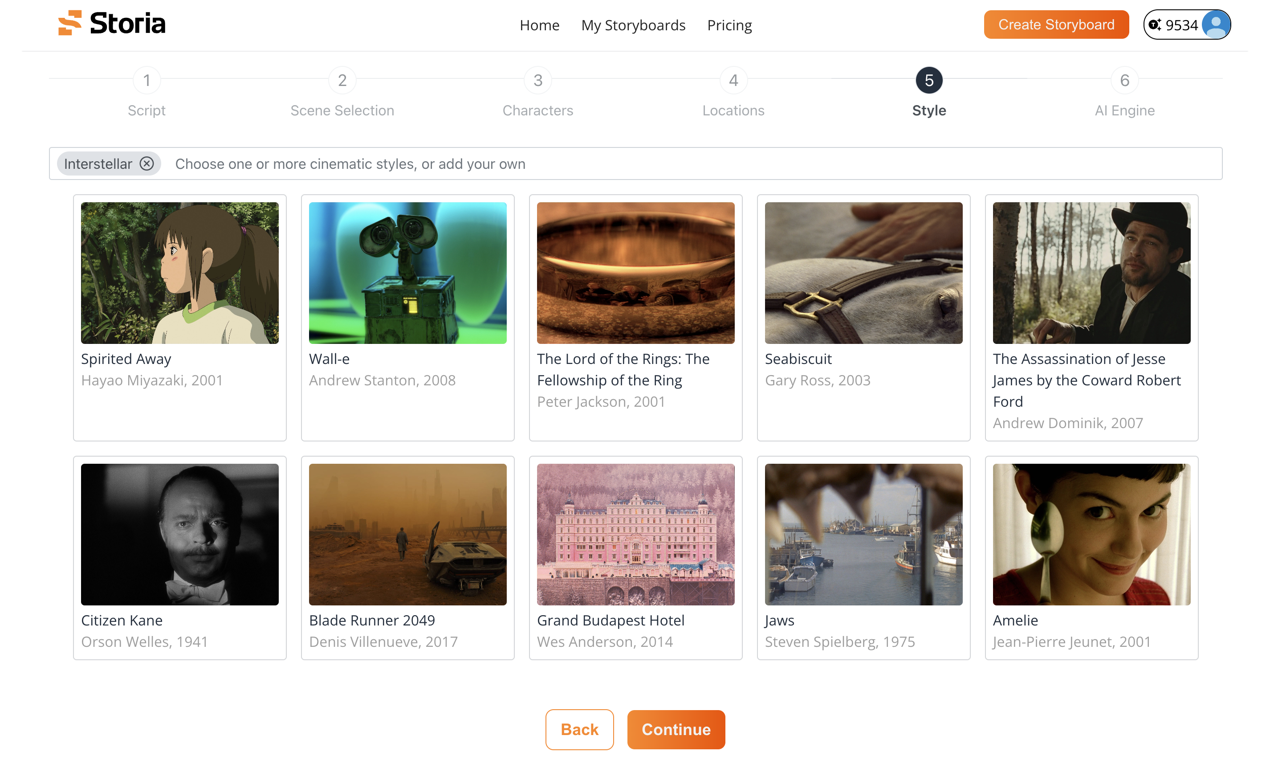Click the Wall-e title text
This screenshot has width=1270, height=760.
coord(329,359)
